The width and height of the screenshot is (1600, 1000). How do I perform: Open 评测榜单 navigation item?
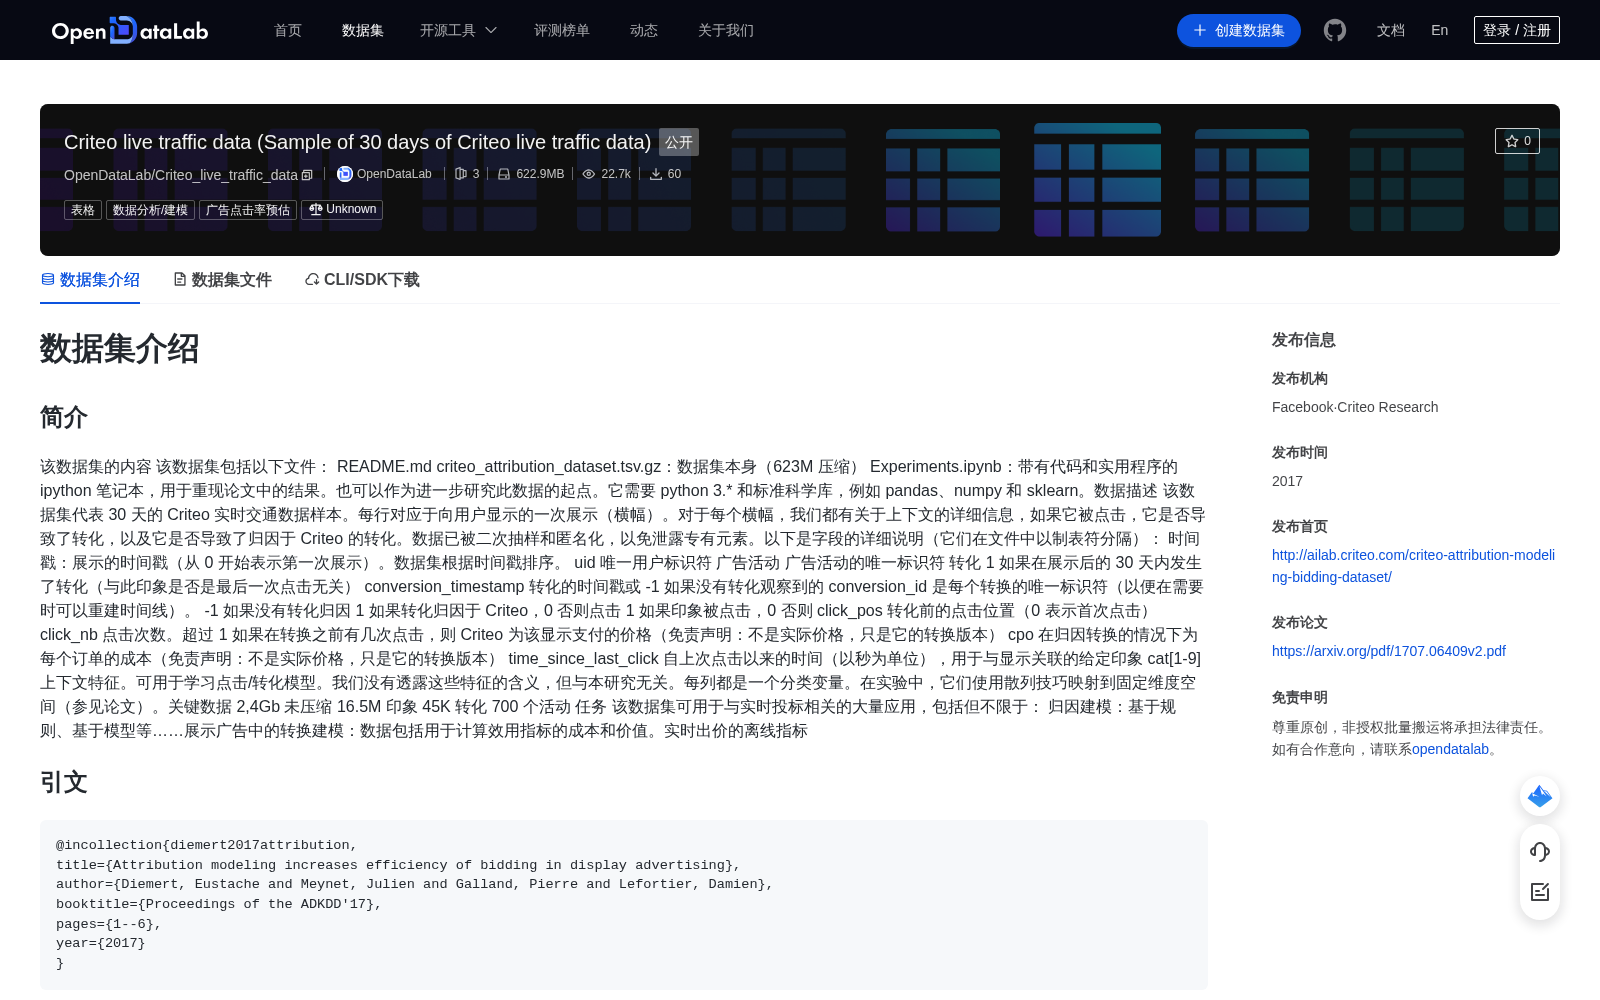click(562, 30)
